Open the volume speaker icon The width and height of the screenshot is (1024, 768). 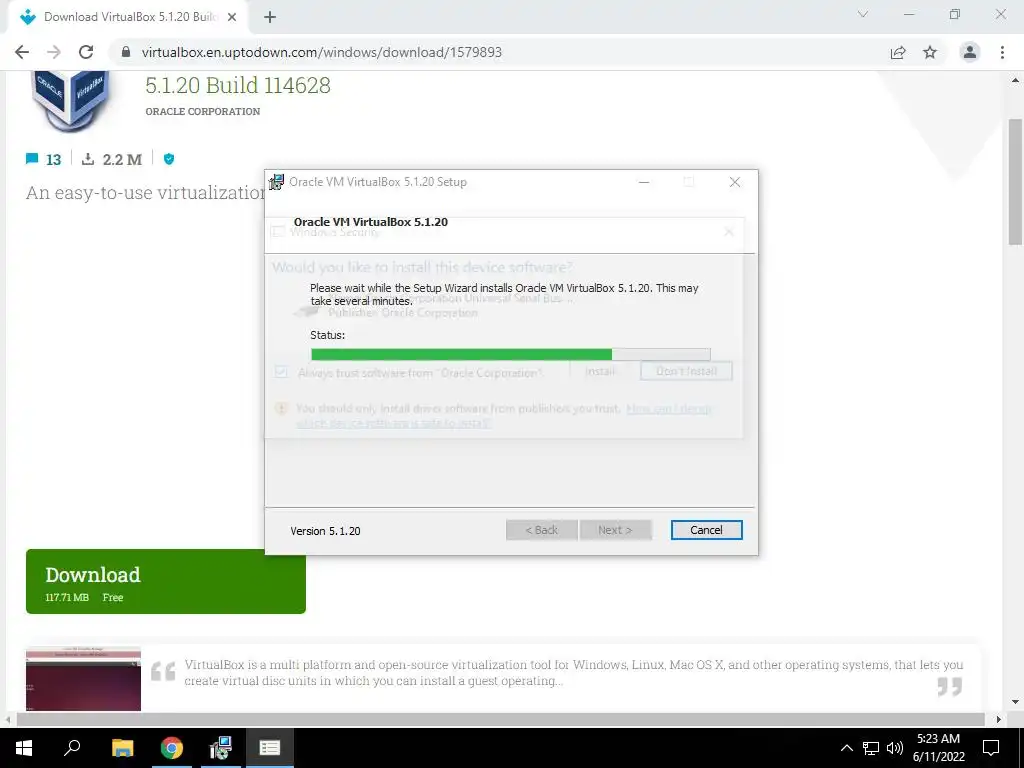click(895, 748)
